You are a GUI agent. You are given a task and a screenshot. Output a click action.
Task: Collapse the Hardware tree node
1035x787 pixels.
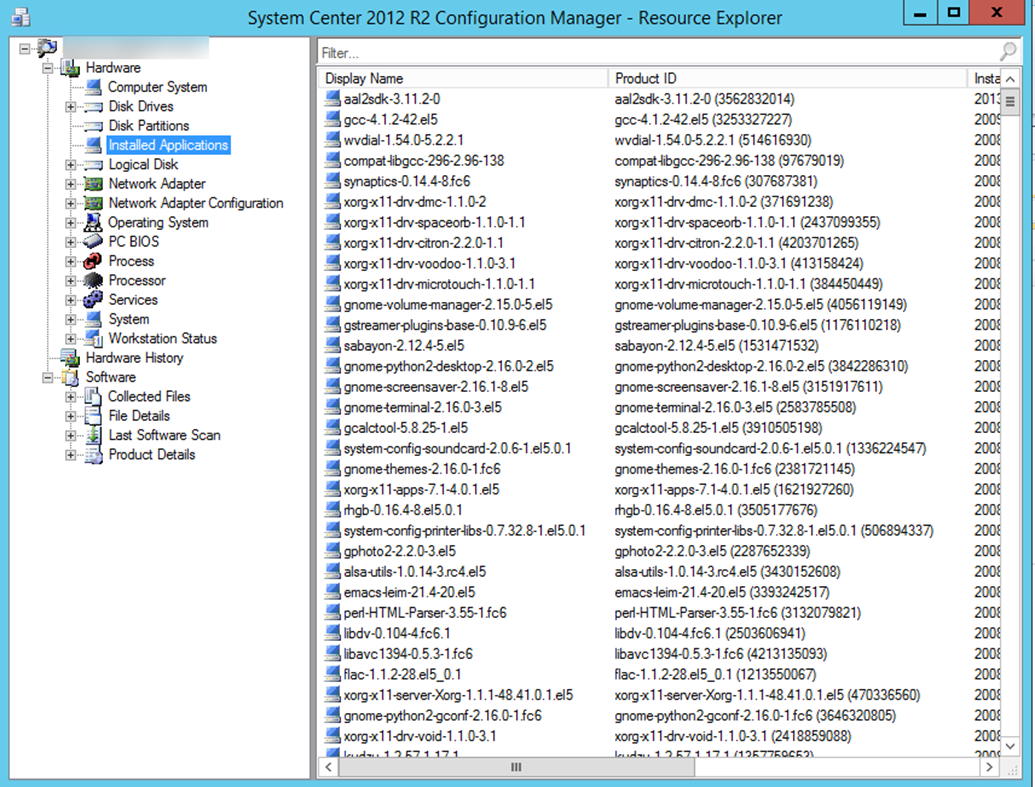coord(48,67)
